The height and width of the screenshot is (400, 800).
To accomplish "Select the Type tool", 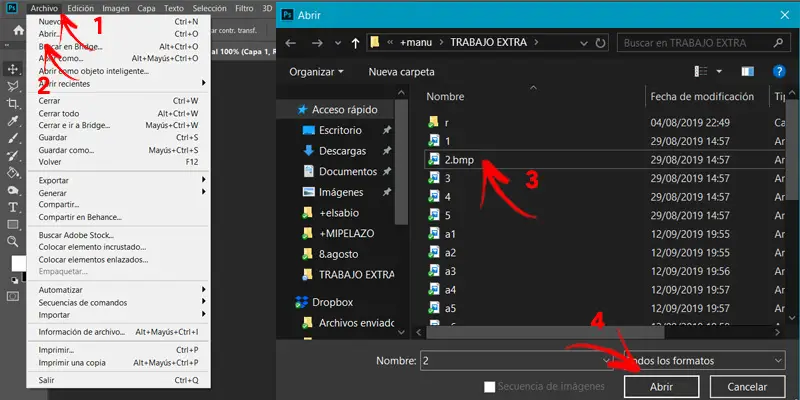I will click(13, 207).
